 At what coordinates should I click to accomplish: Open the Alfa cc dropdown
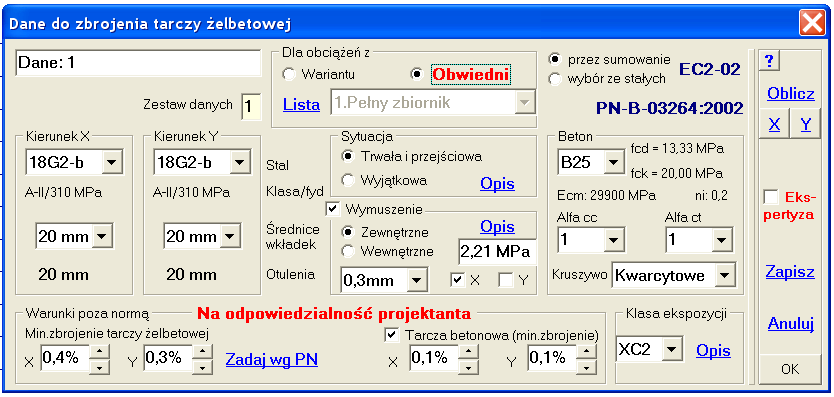coord(613,239)
